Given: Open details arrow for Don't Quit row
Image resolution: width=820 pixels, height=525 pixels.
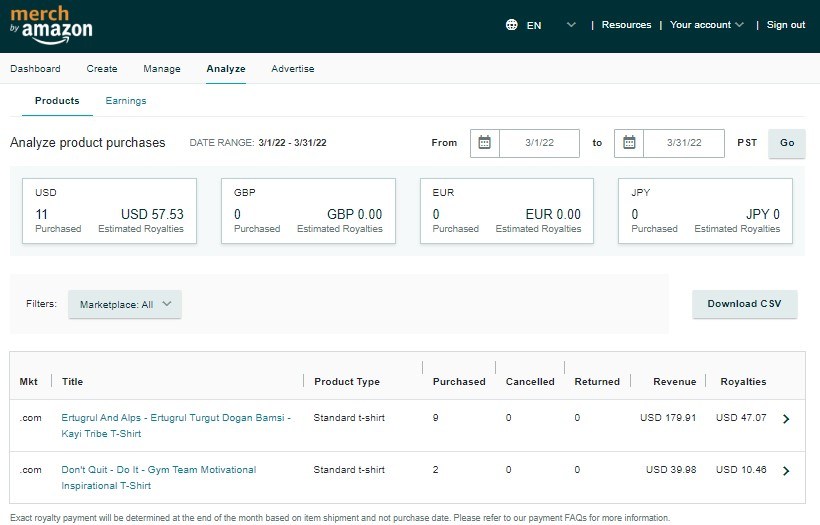Looking at the screenshot, I should (785, 471).
